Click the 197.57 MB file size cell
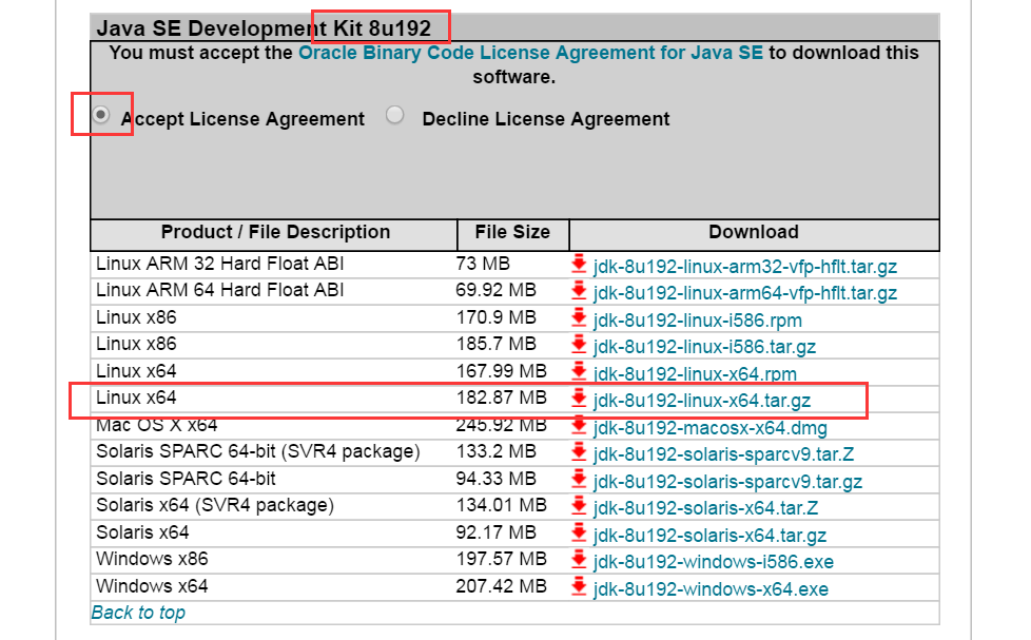The height and width of the screenshot is (640, 1031). (x=501, y=559)
